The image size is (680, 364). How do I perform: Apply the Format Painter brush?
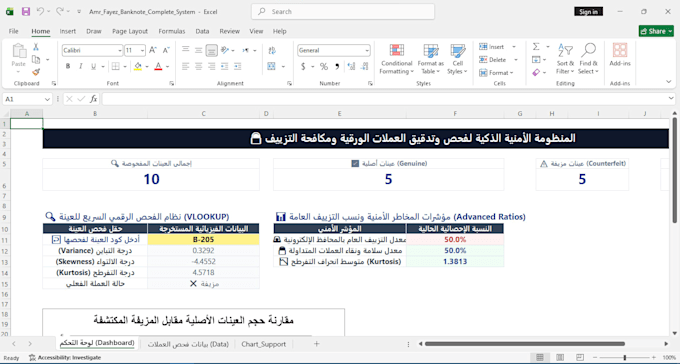click(36, 72)
